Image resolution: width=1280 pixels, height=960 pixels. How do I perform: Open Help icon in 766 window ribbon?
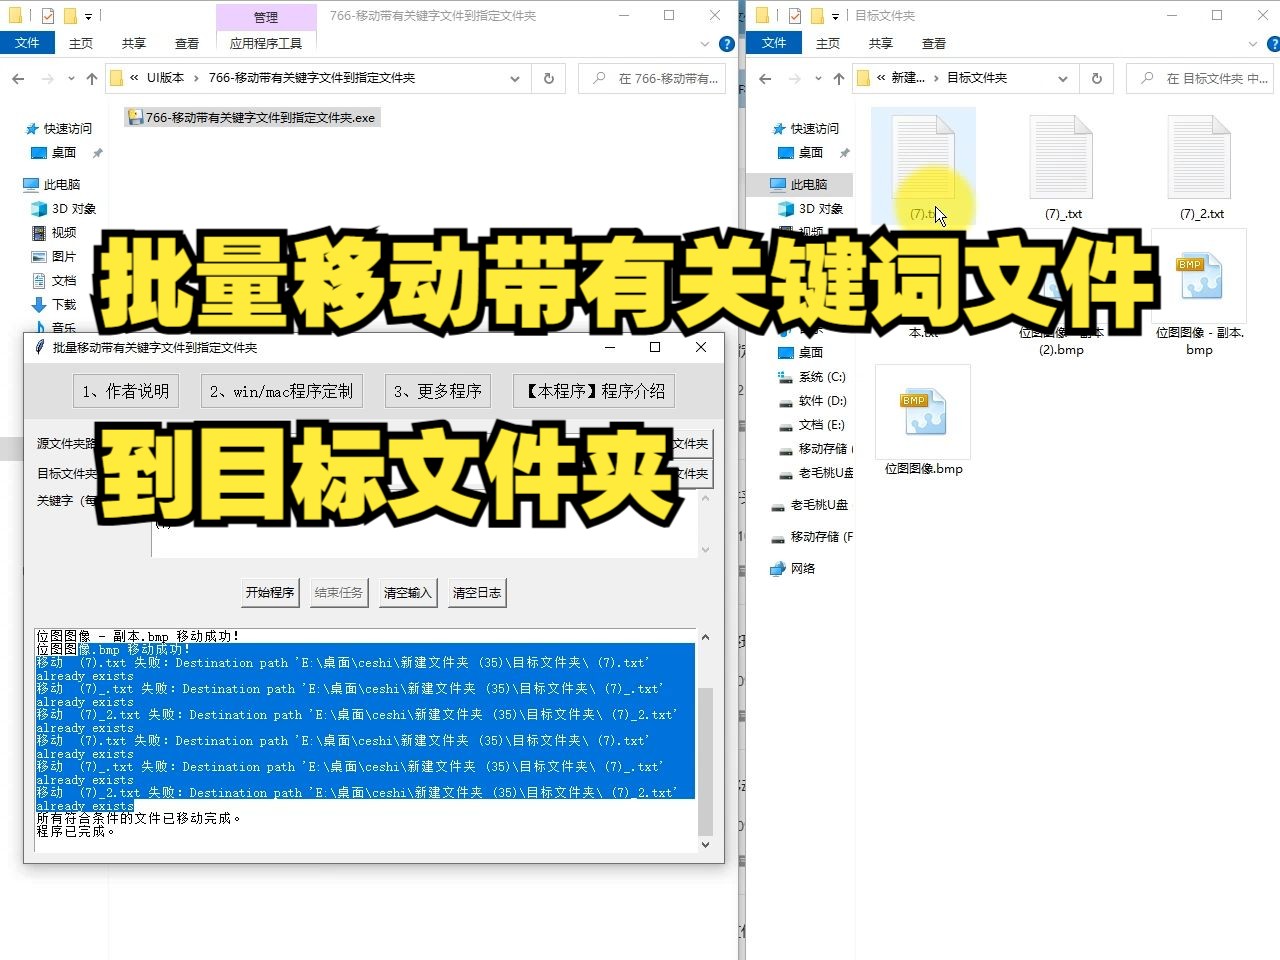click(x=727, y=44)
